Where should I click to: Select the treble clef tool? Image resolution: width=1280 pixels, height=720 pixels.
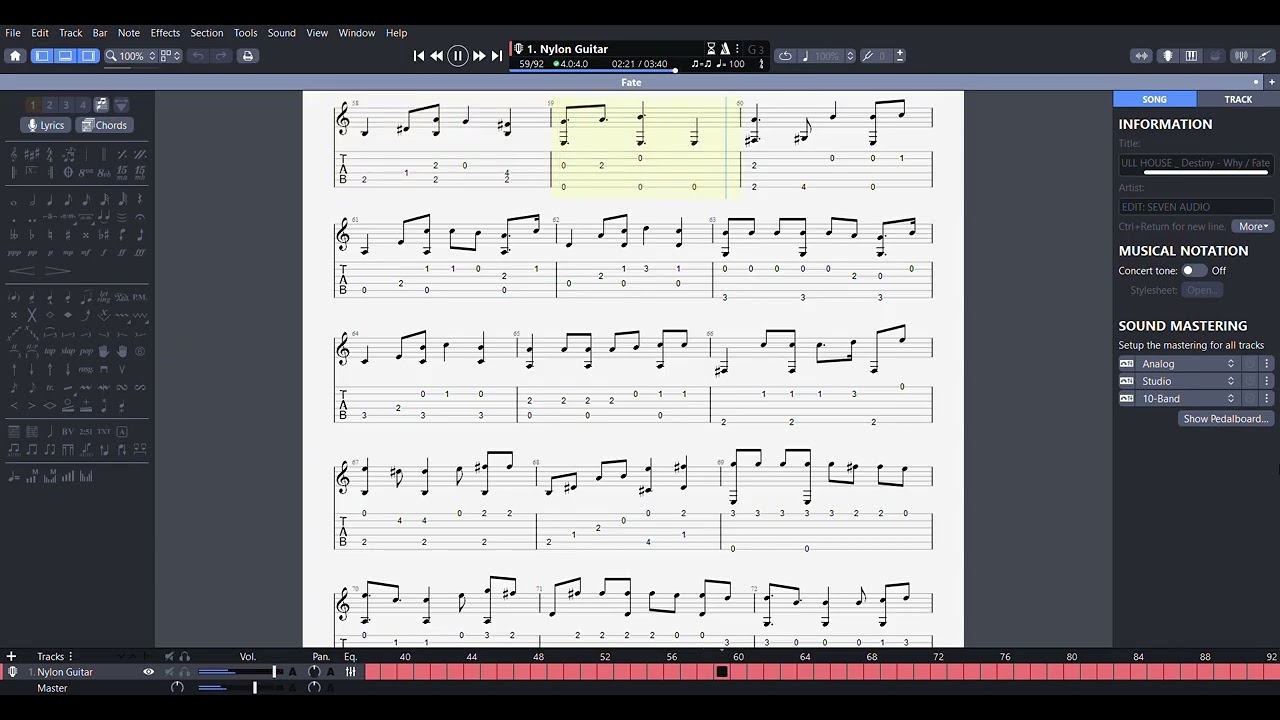14,154
